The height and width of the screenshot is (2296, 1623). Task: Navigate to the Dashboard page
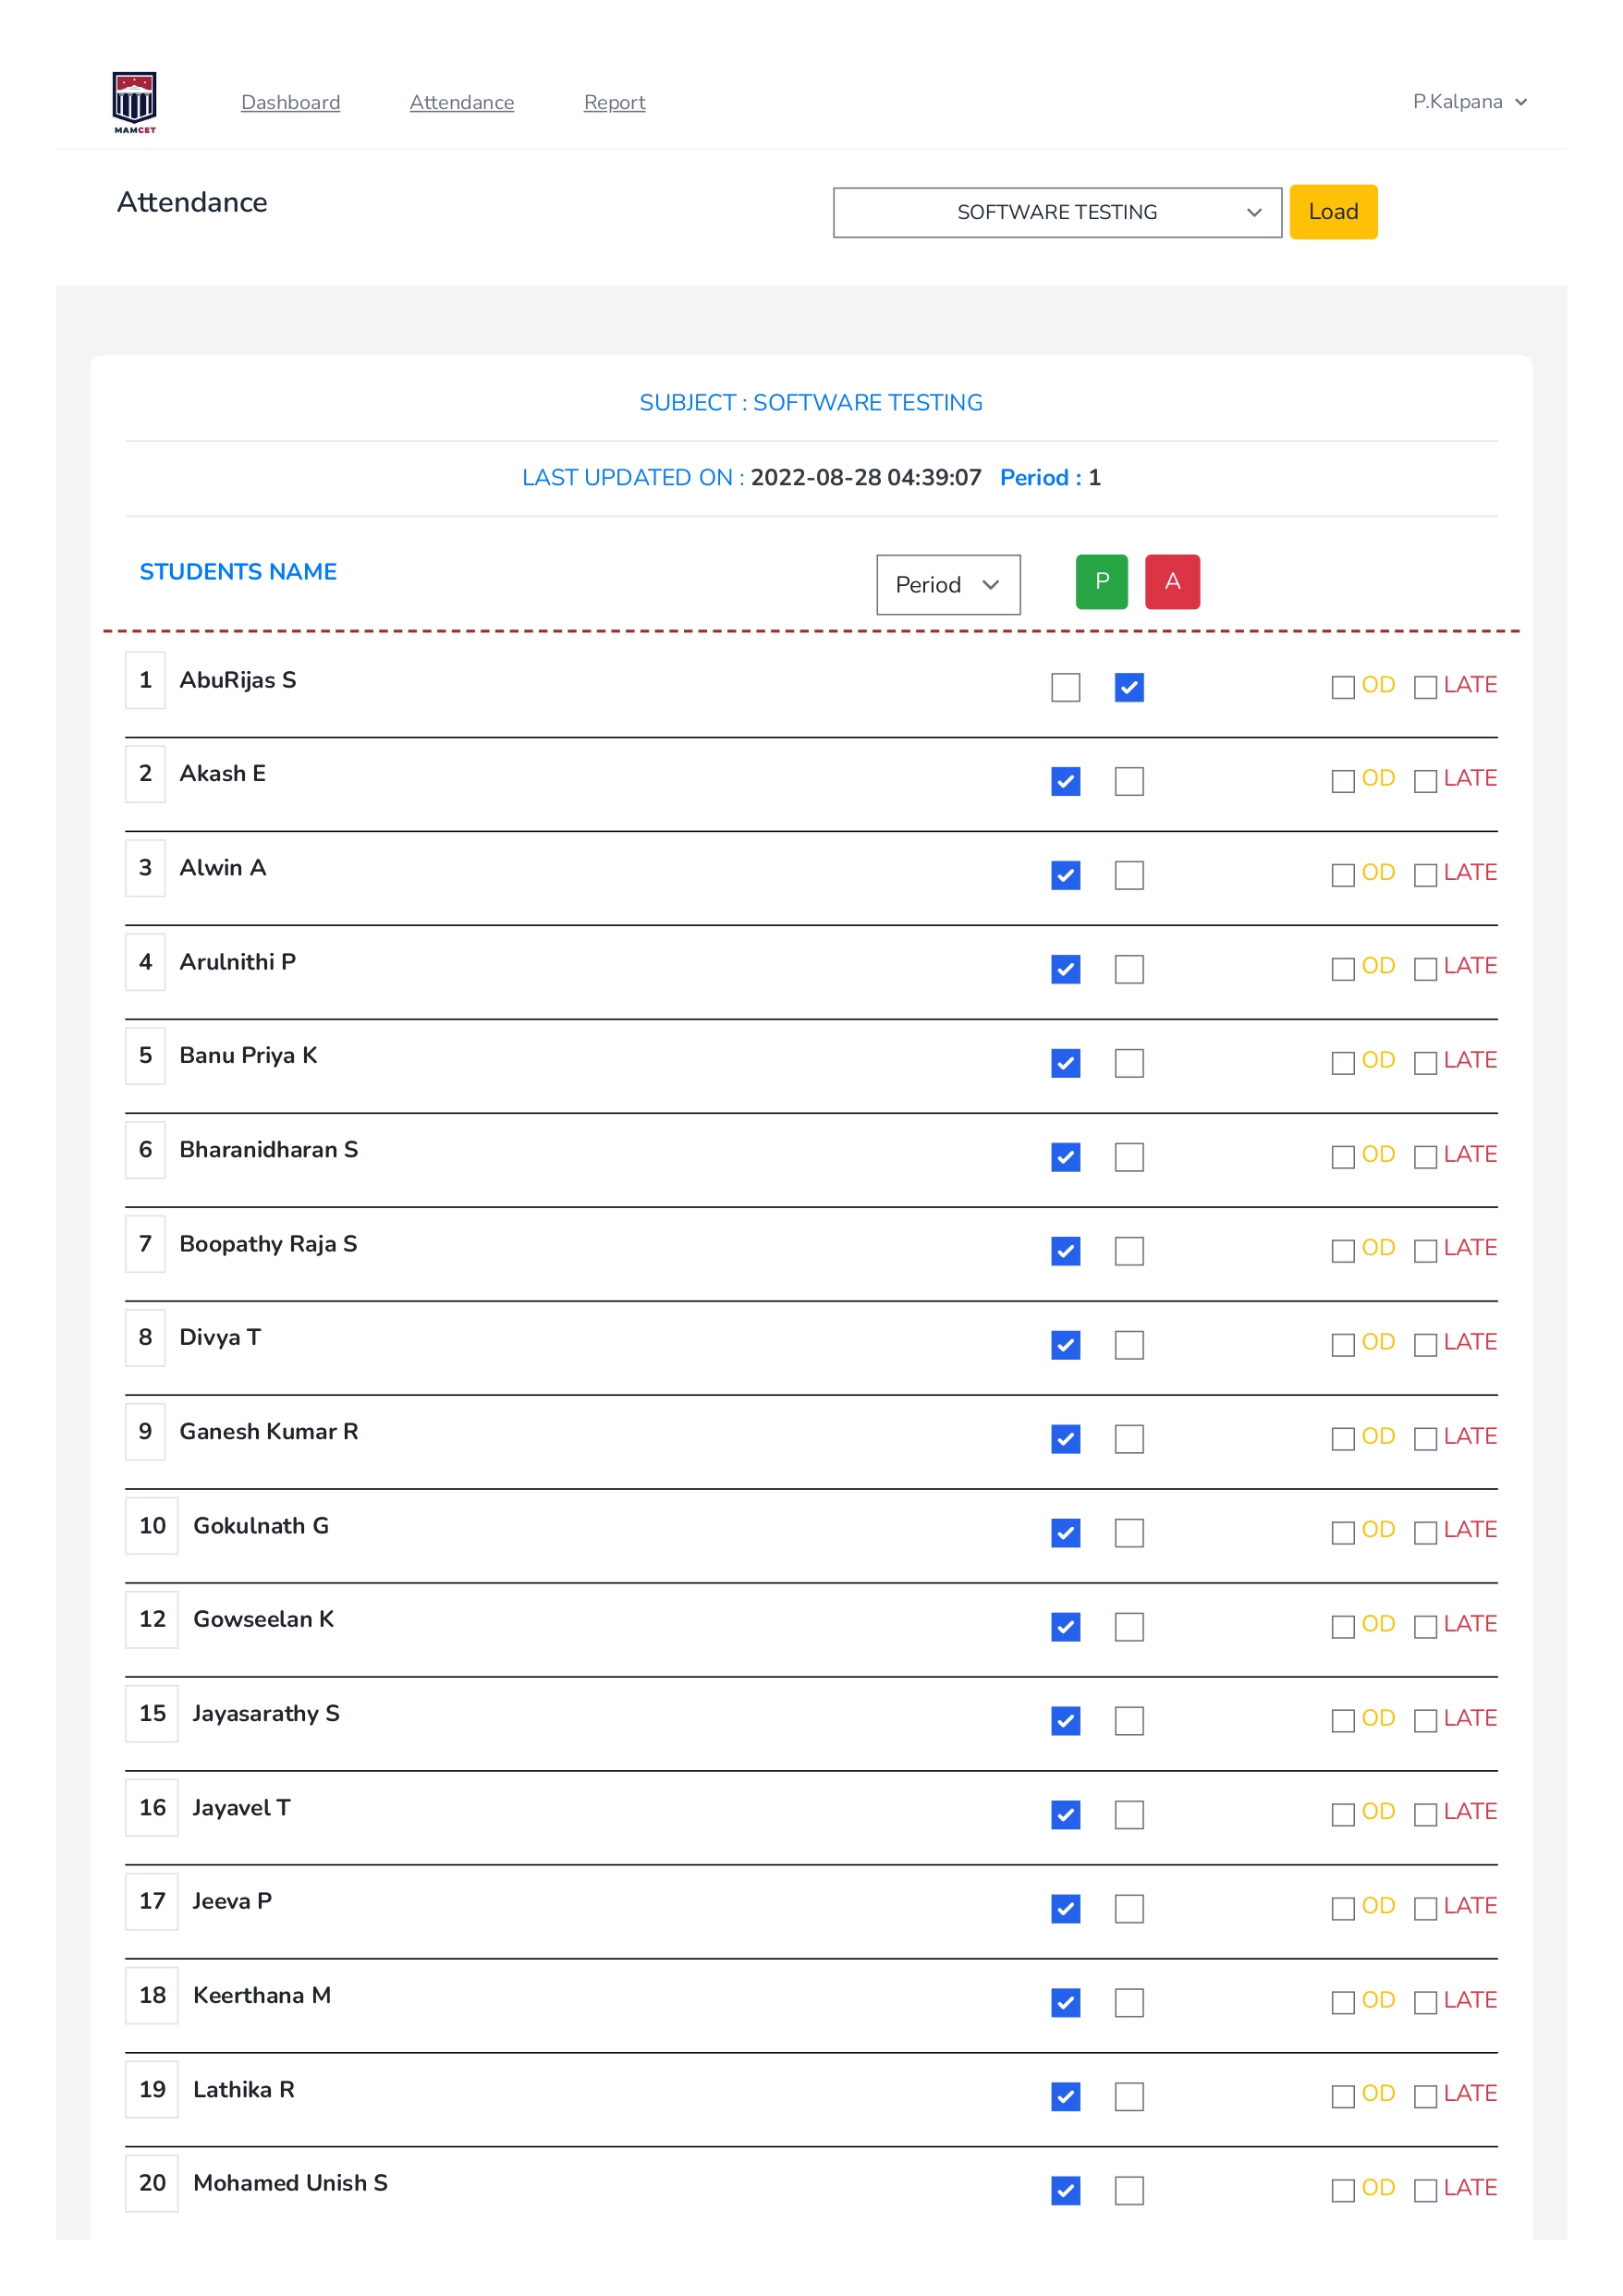pyautogui.click(x=290, y=102)
